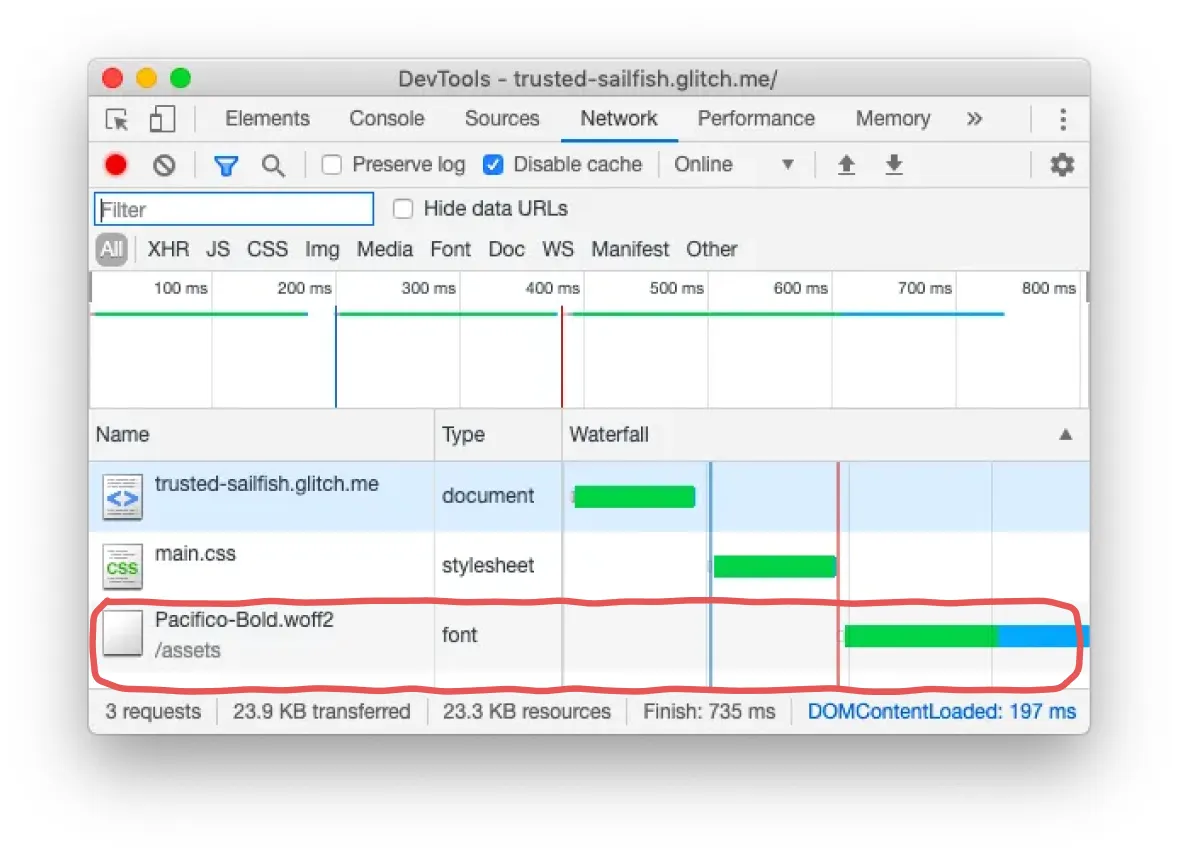This screenshot has width=1178, height=854.
Task: Uncheck the Disable cache checkbox
Action: [493, 165]
